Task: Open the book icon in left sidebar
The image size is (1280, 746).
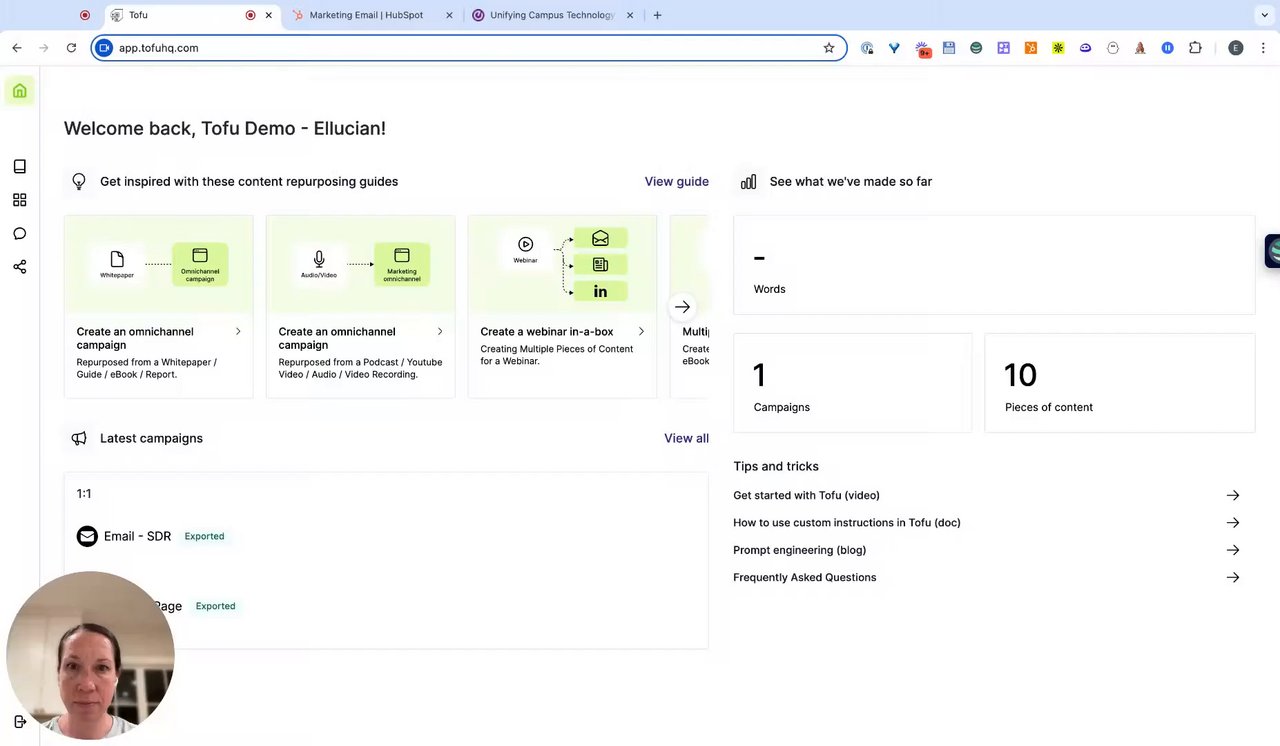Action: point(19,167)
